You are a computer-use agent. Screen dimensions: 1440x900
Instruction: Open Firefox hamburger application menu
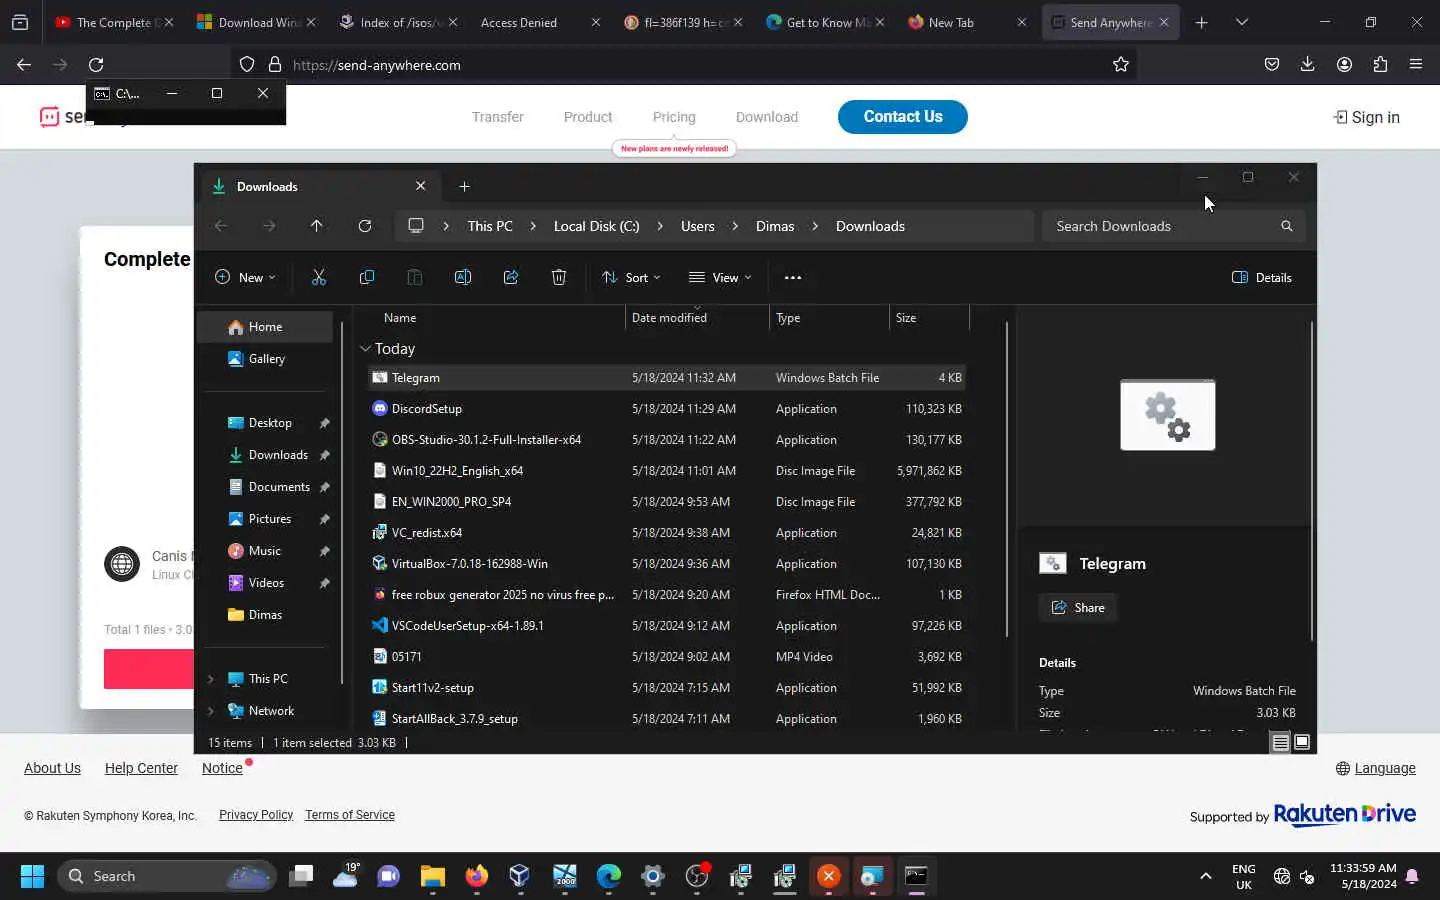click(1416, 64)
